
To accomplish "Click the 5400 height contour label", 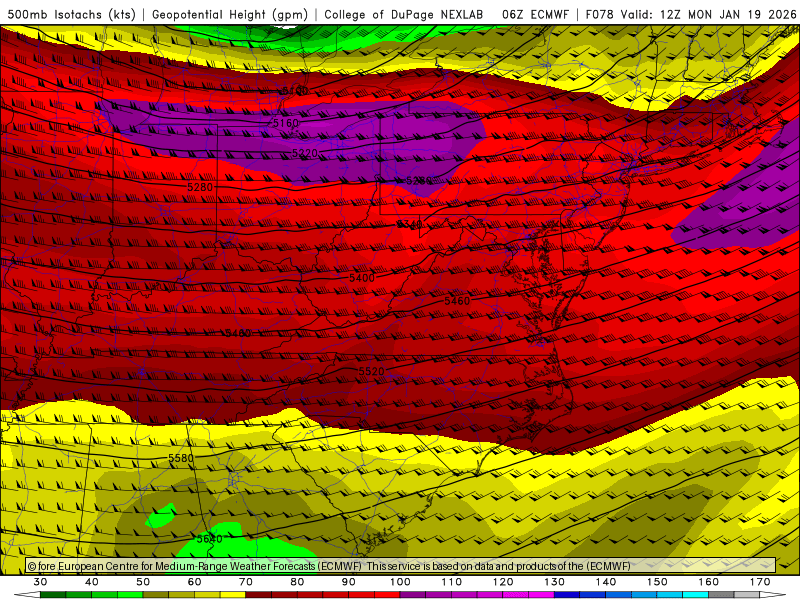I will tap(362, 278).
